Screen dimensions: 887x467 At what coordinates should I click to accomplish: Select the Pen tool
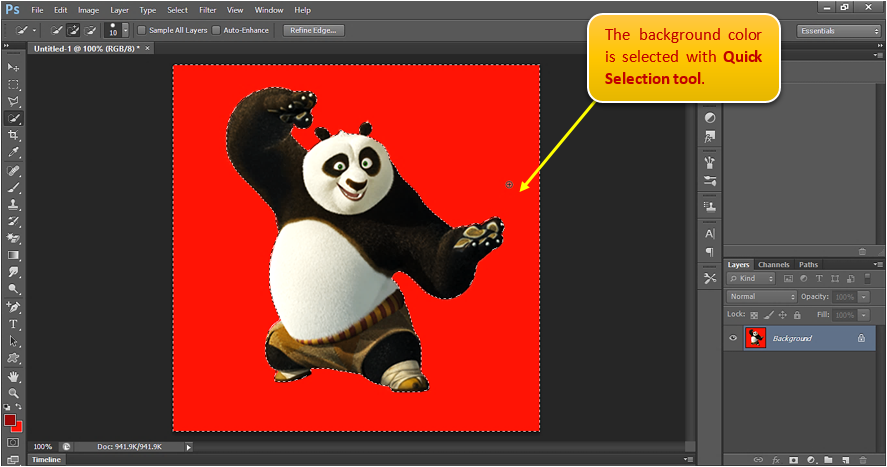coord(13,307)
